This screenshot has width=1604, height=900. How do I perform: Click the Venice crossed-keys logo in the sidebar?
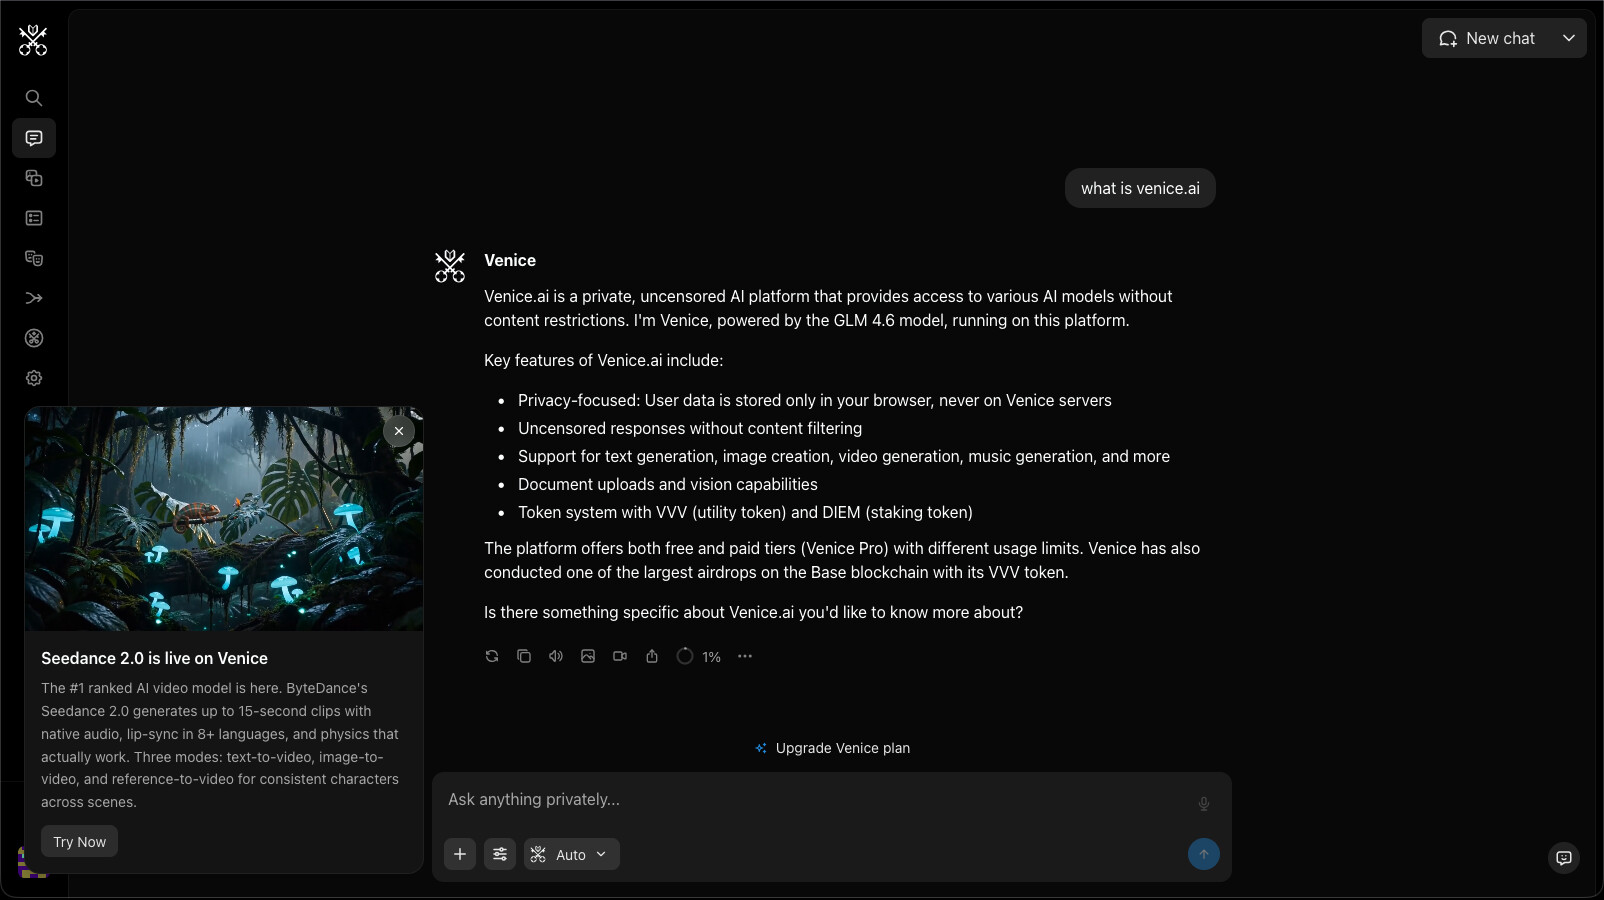coord(33,40)
